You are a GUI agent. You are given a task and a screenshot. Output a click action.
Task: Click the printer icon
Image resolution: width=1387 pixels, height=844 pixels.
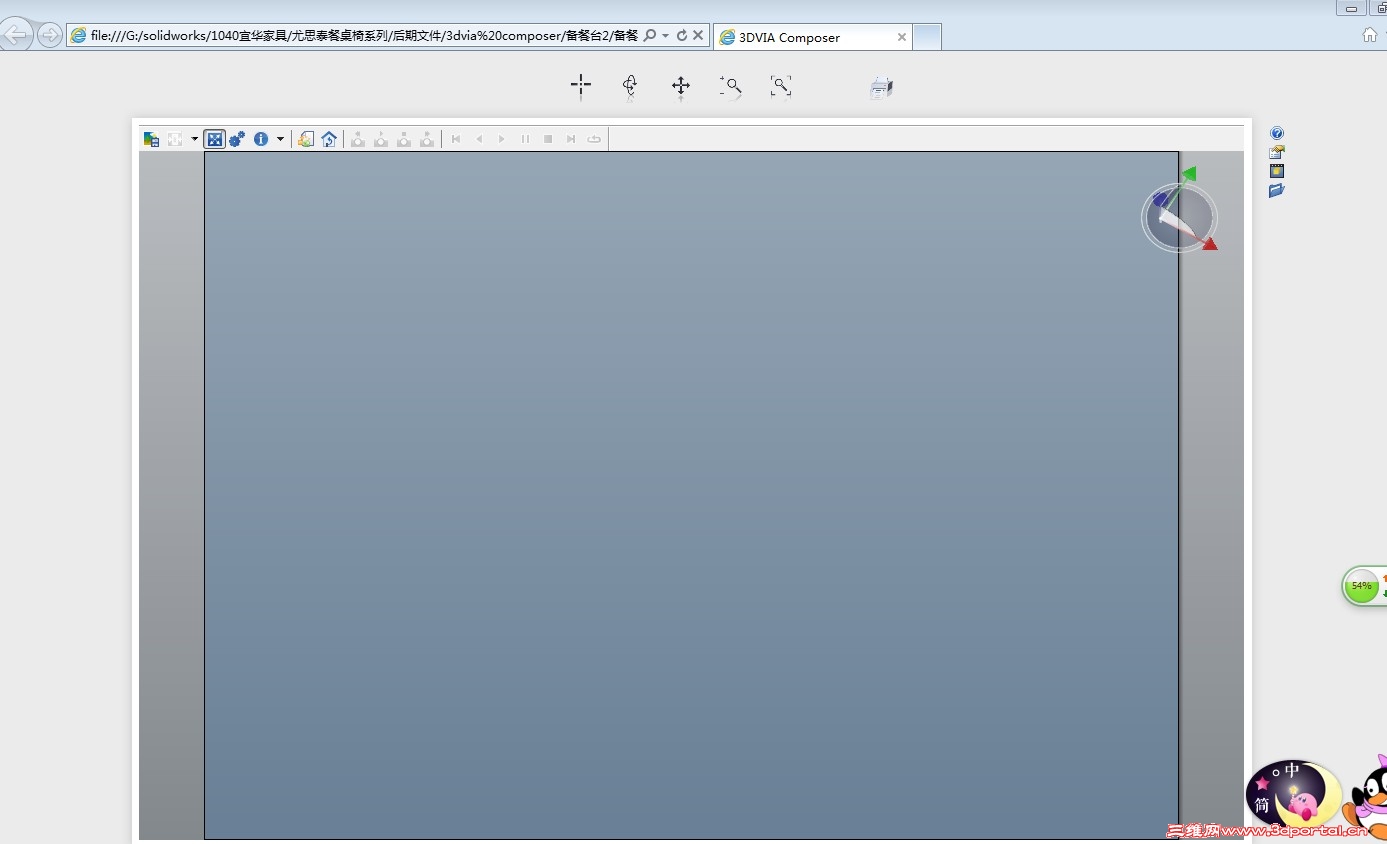click(x=881, y=88)
